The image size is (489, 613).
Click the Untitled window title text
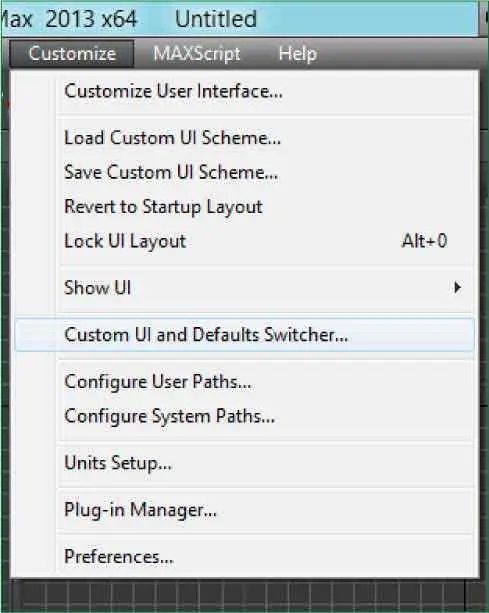pyautogui.click(x=216, y=19)
